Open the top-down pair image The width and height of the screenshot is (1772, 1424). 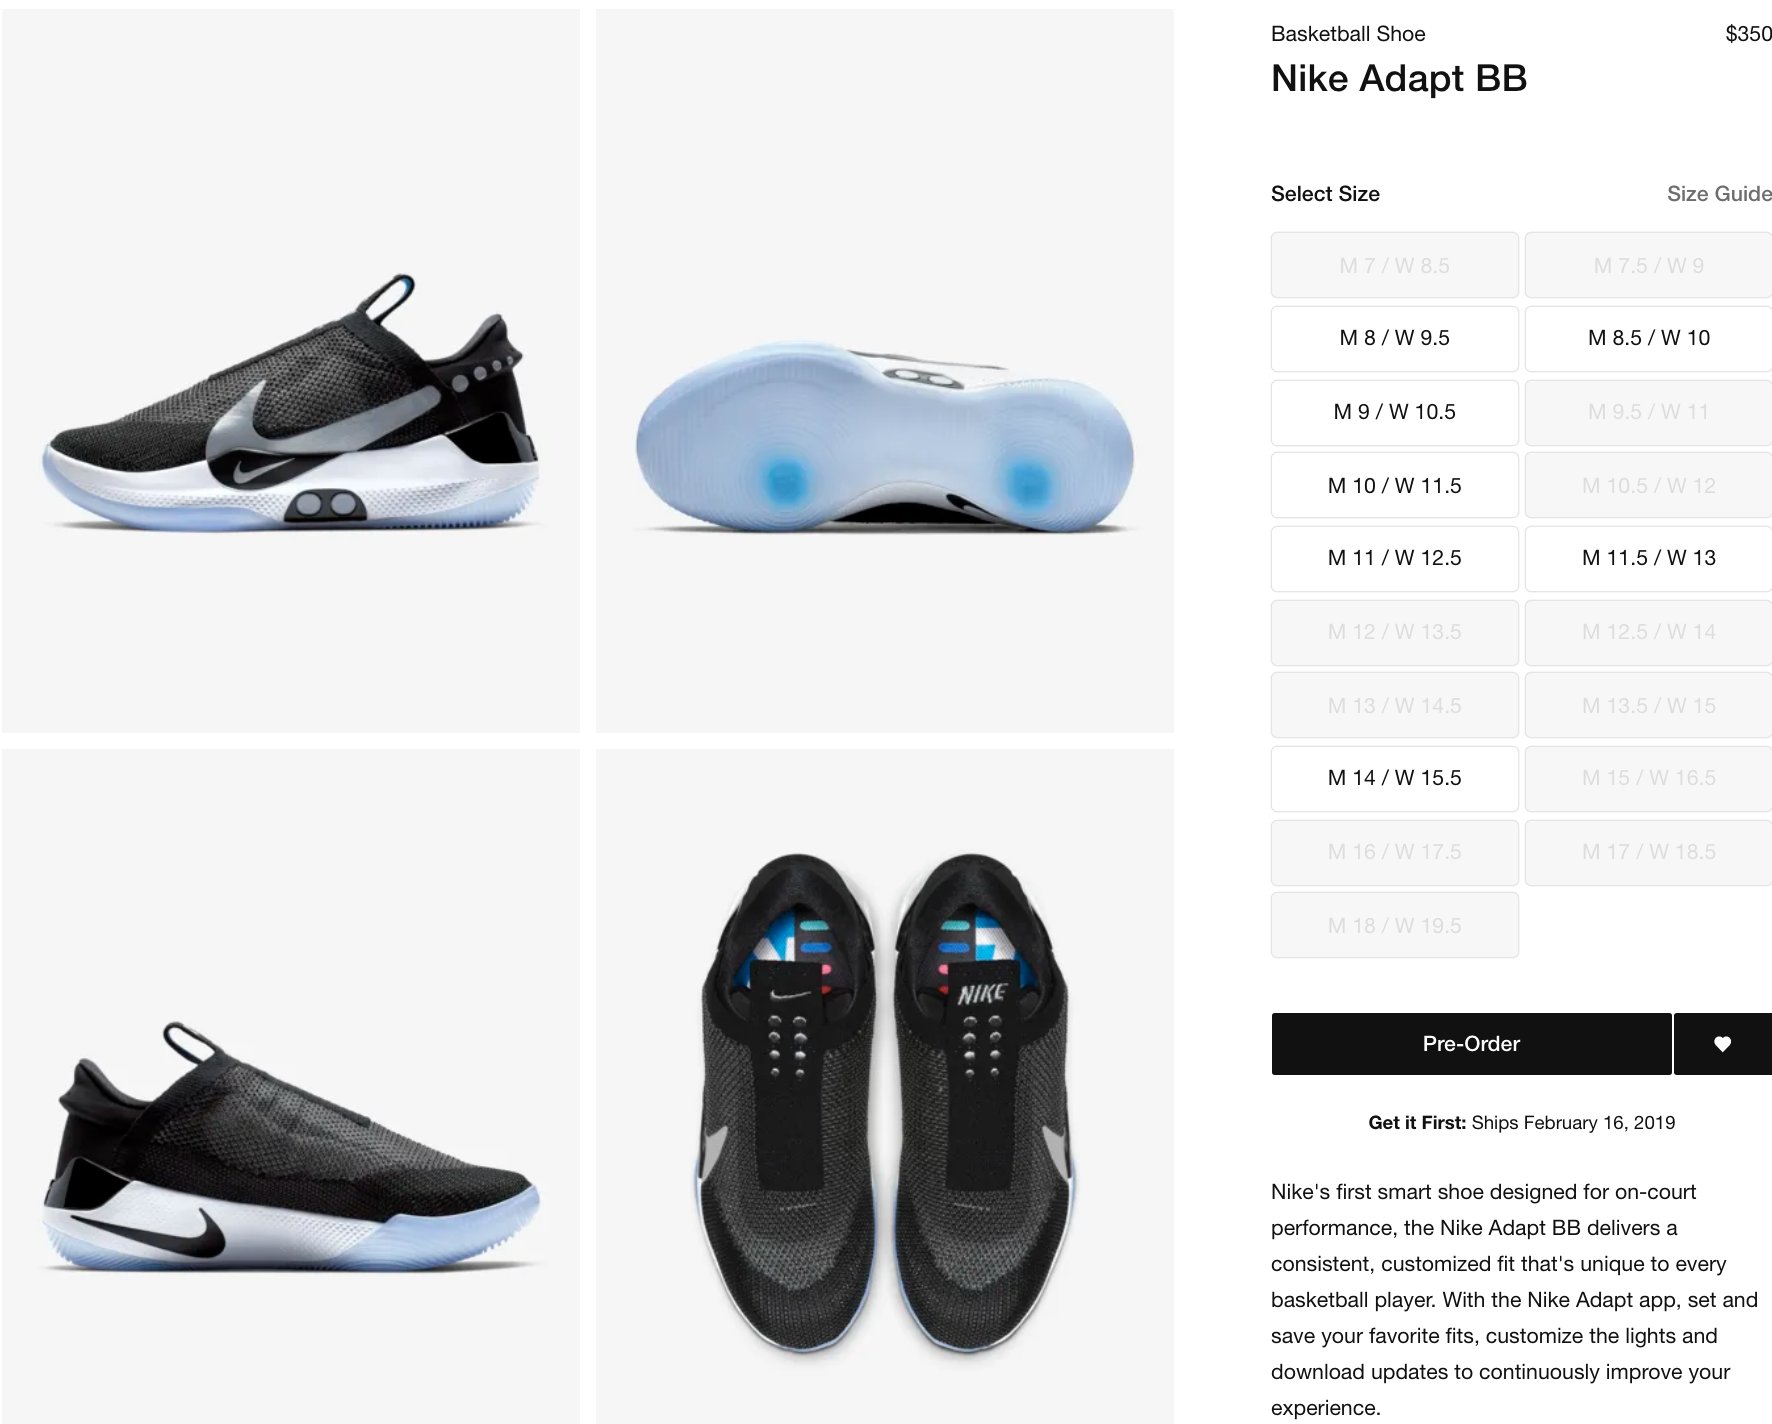pyautogui.click(x=885, y=1087)
